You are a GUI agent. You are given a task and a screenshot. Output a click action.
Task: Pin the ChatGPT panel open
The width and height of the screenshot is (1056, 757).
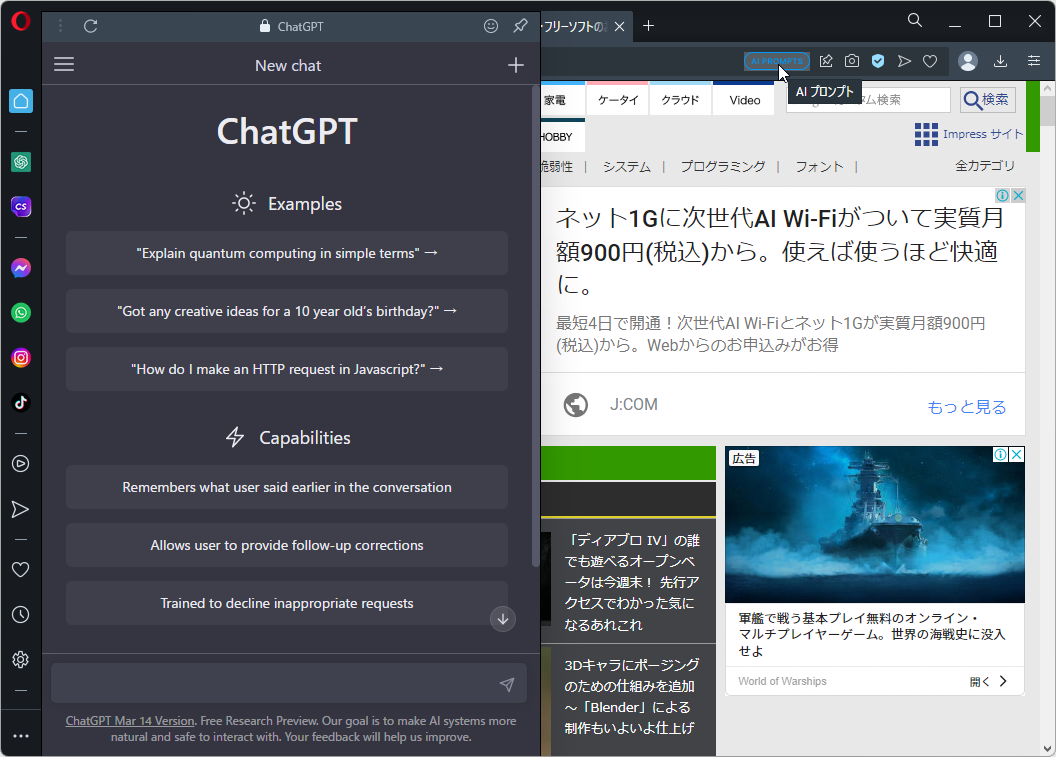(520, 26)
